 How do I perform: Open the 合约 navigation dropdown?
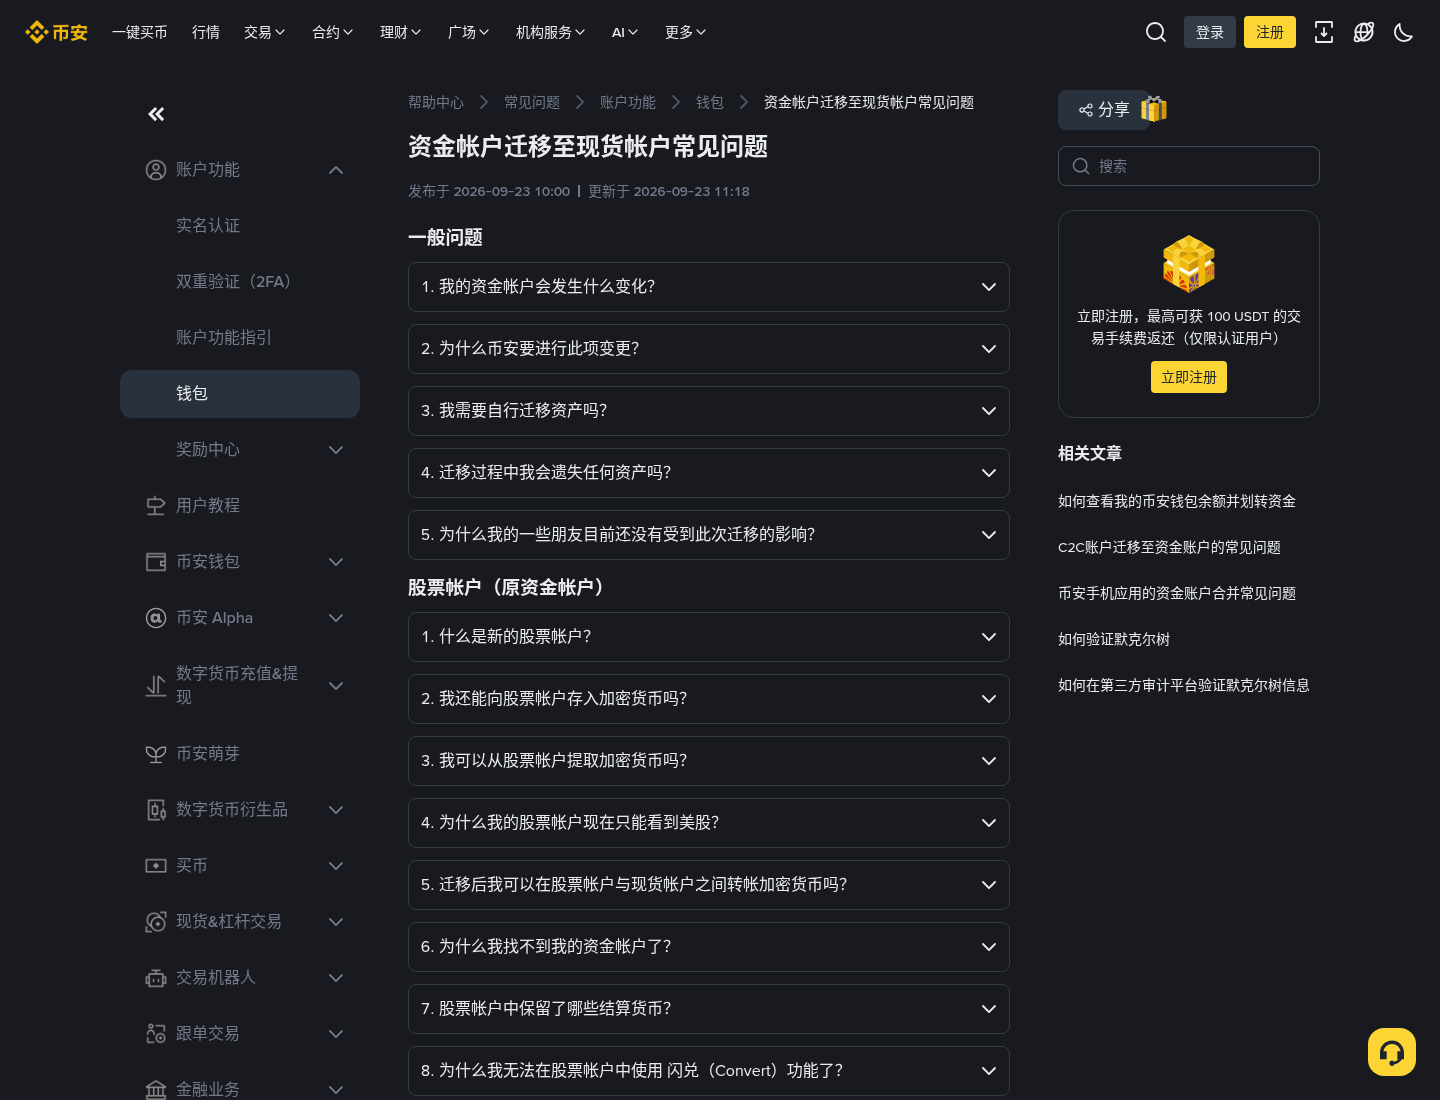tap(333, 32)
